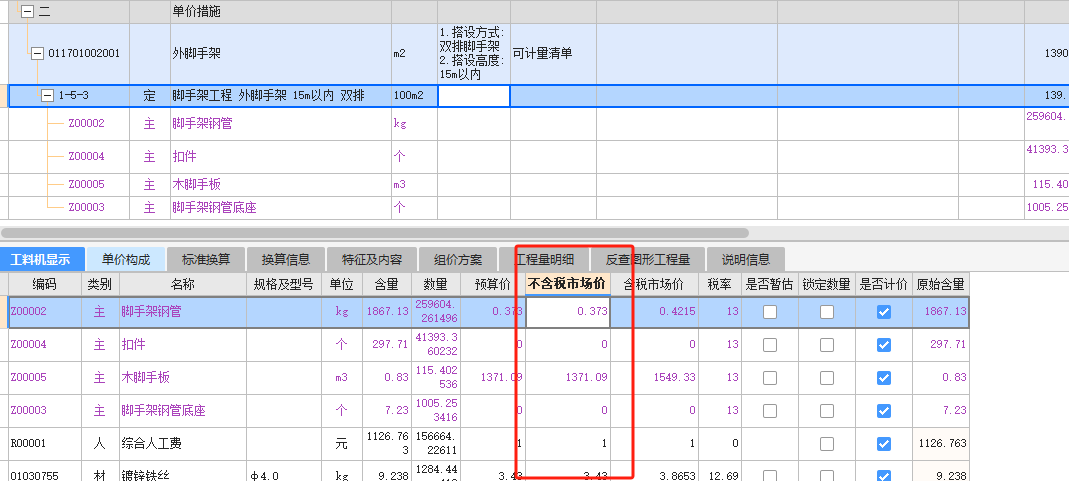The height and width of the screenshot is (481, 1069).
Task: Uncheck 是否计价 for the 脚手架钢管 row
Action: 884,312
